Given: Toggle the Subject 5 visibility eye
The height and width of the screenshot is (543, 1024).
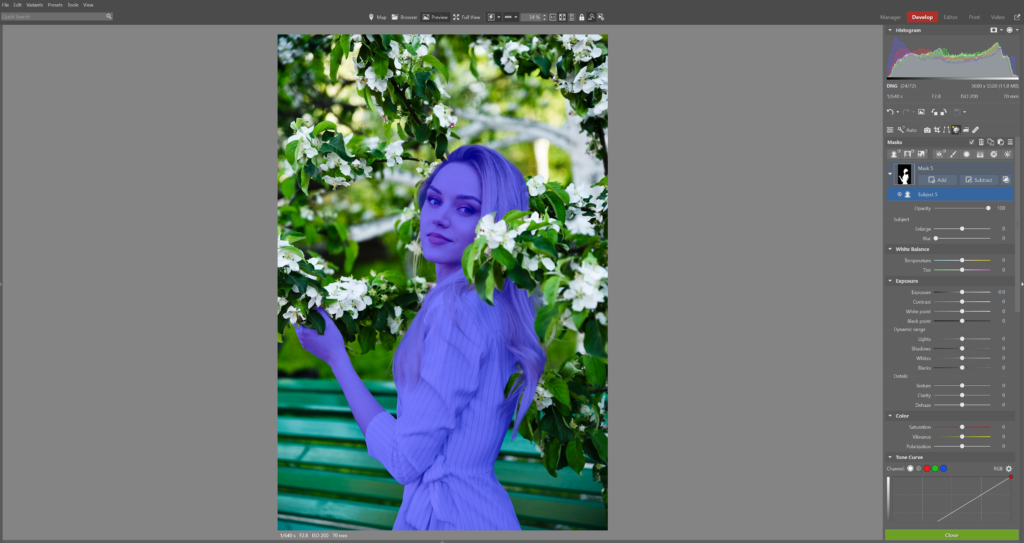Looking at the screenshot, I should (x=899, y=194).
